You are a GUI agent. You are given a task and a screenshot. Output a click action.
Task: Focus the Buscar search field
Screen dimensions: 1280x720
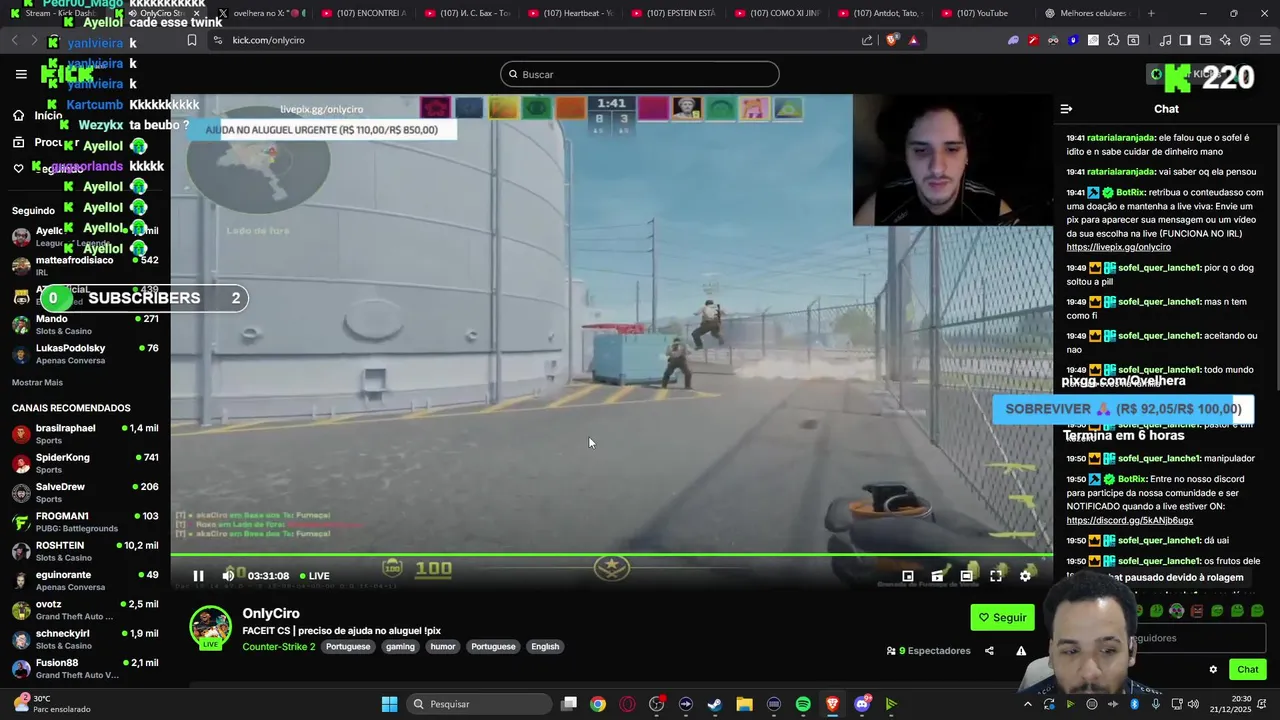tap(640, 74)
